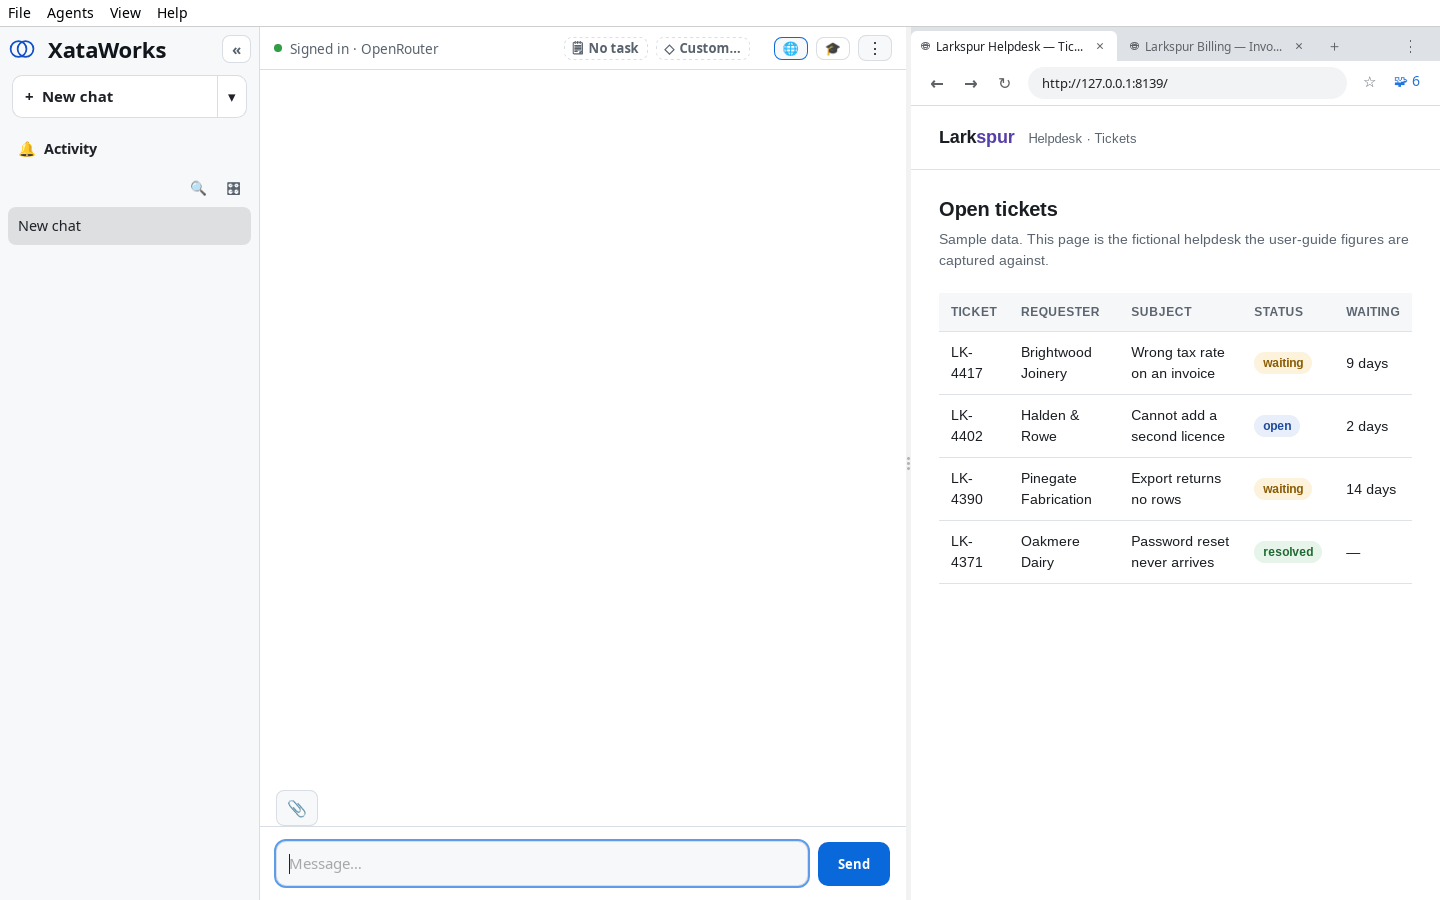
Task: Click the resolved status badge
Action: tap(1288, 552)
